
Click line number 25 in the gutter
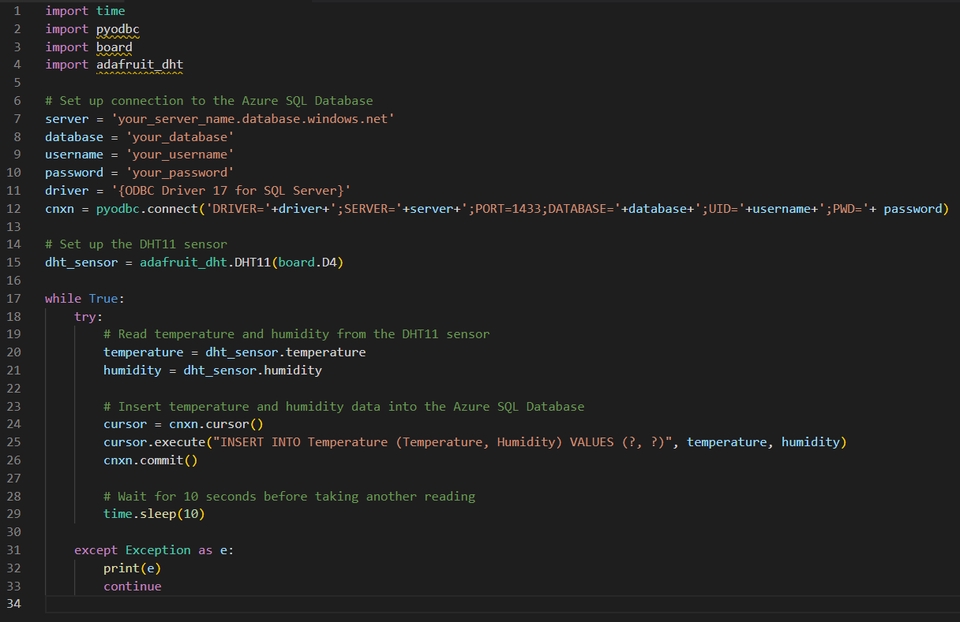(13, 442)
